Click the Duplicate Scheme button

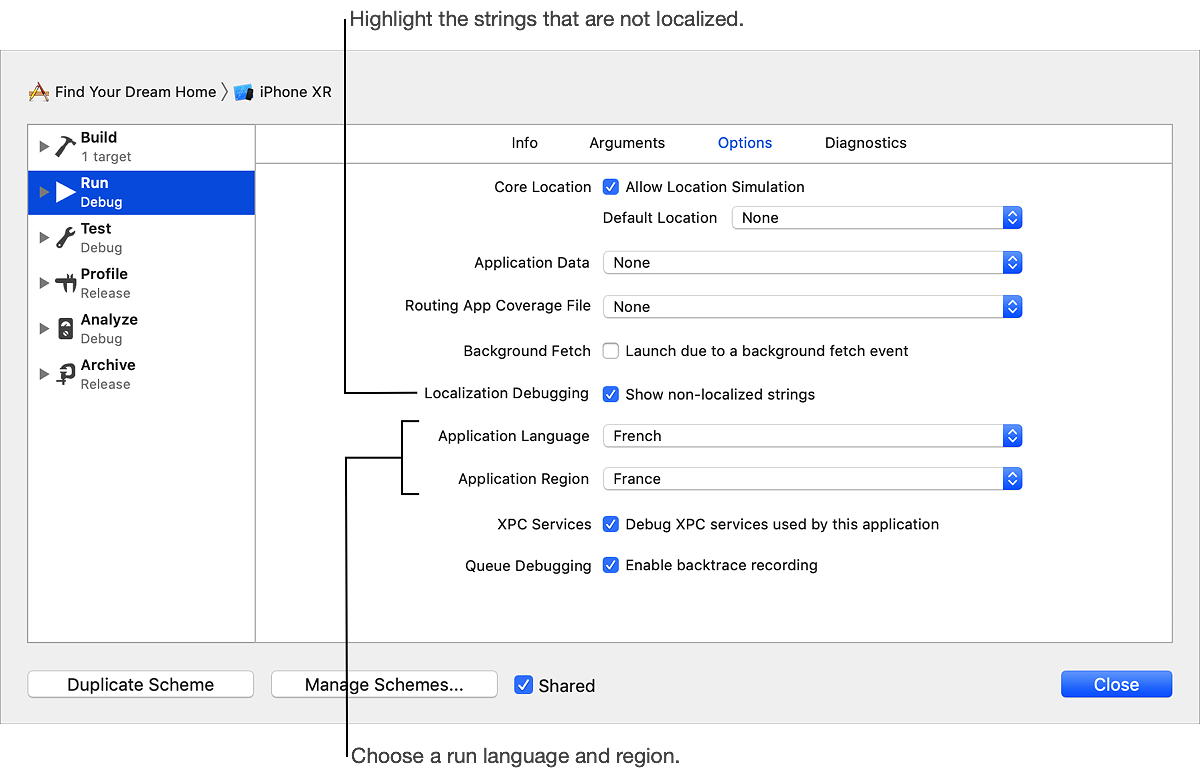(x=141, y=685)
